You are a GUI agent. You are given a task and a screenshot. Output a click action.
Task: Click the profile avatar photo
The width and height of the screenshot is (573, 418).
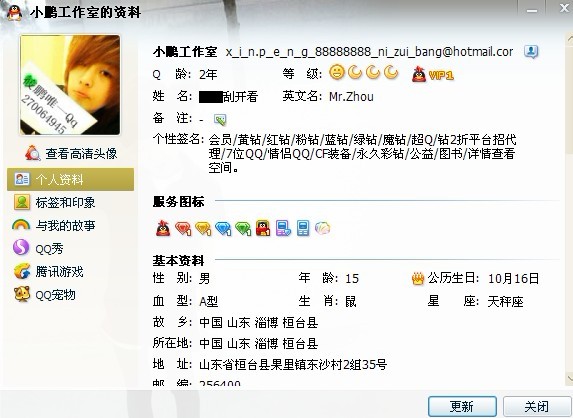70,85
